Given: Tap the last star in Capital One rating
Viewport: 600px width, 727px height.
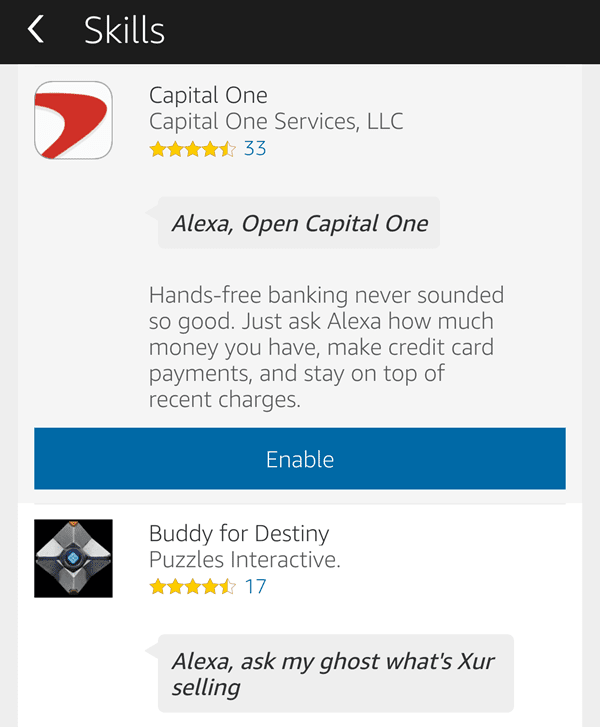Looking at the screenshot, I should click(x=228, y=149).
